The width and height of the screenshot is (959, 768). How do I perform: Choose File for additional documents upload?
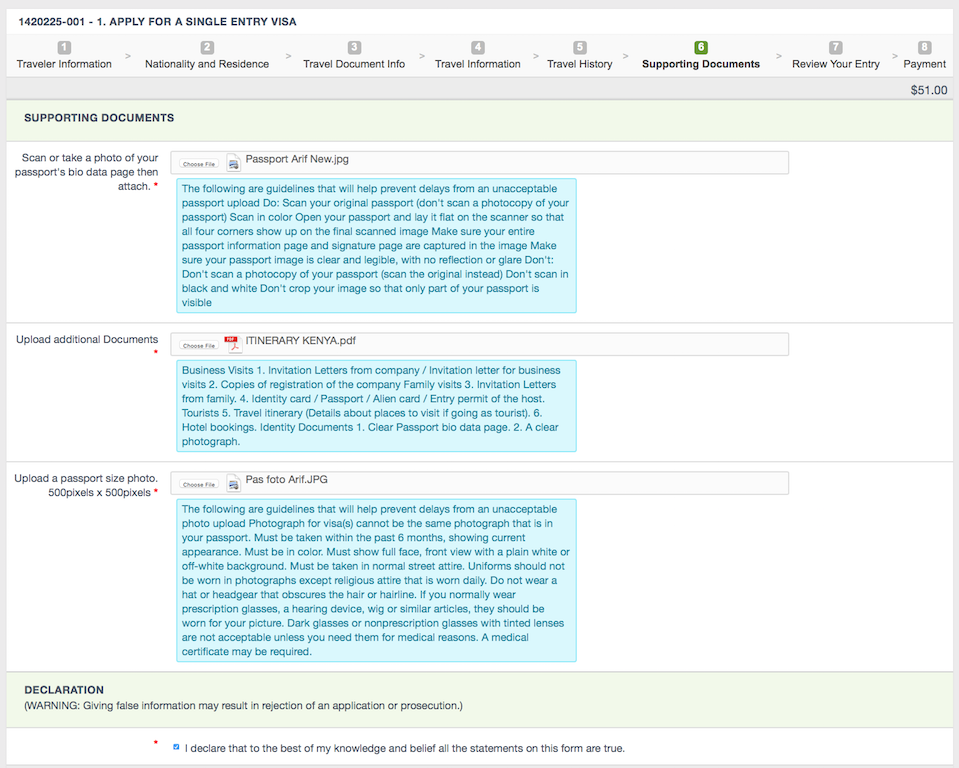(x=198, y=345)
